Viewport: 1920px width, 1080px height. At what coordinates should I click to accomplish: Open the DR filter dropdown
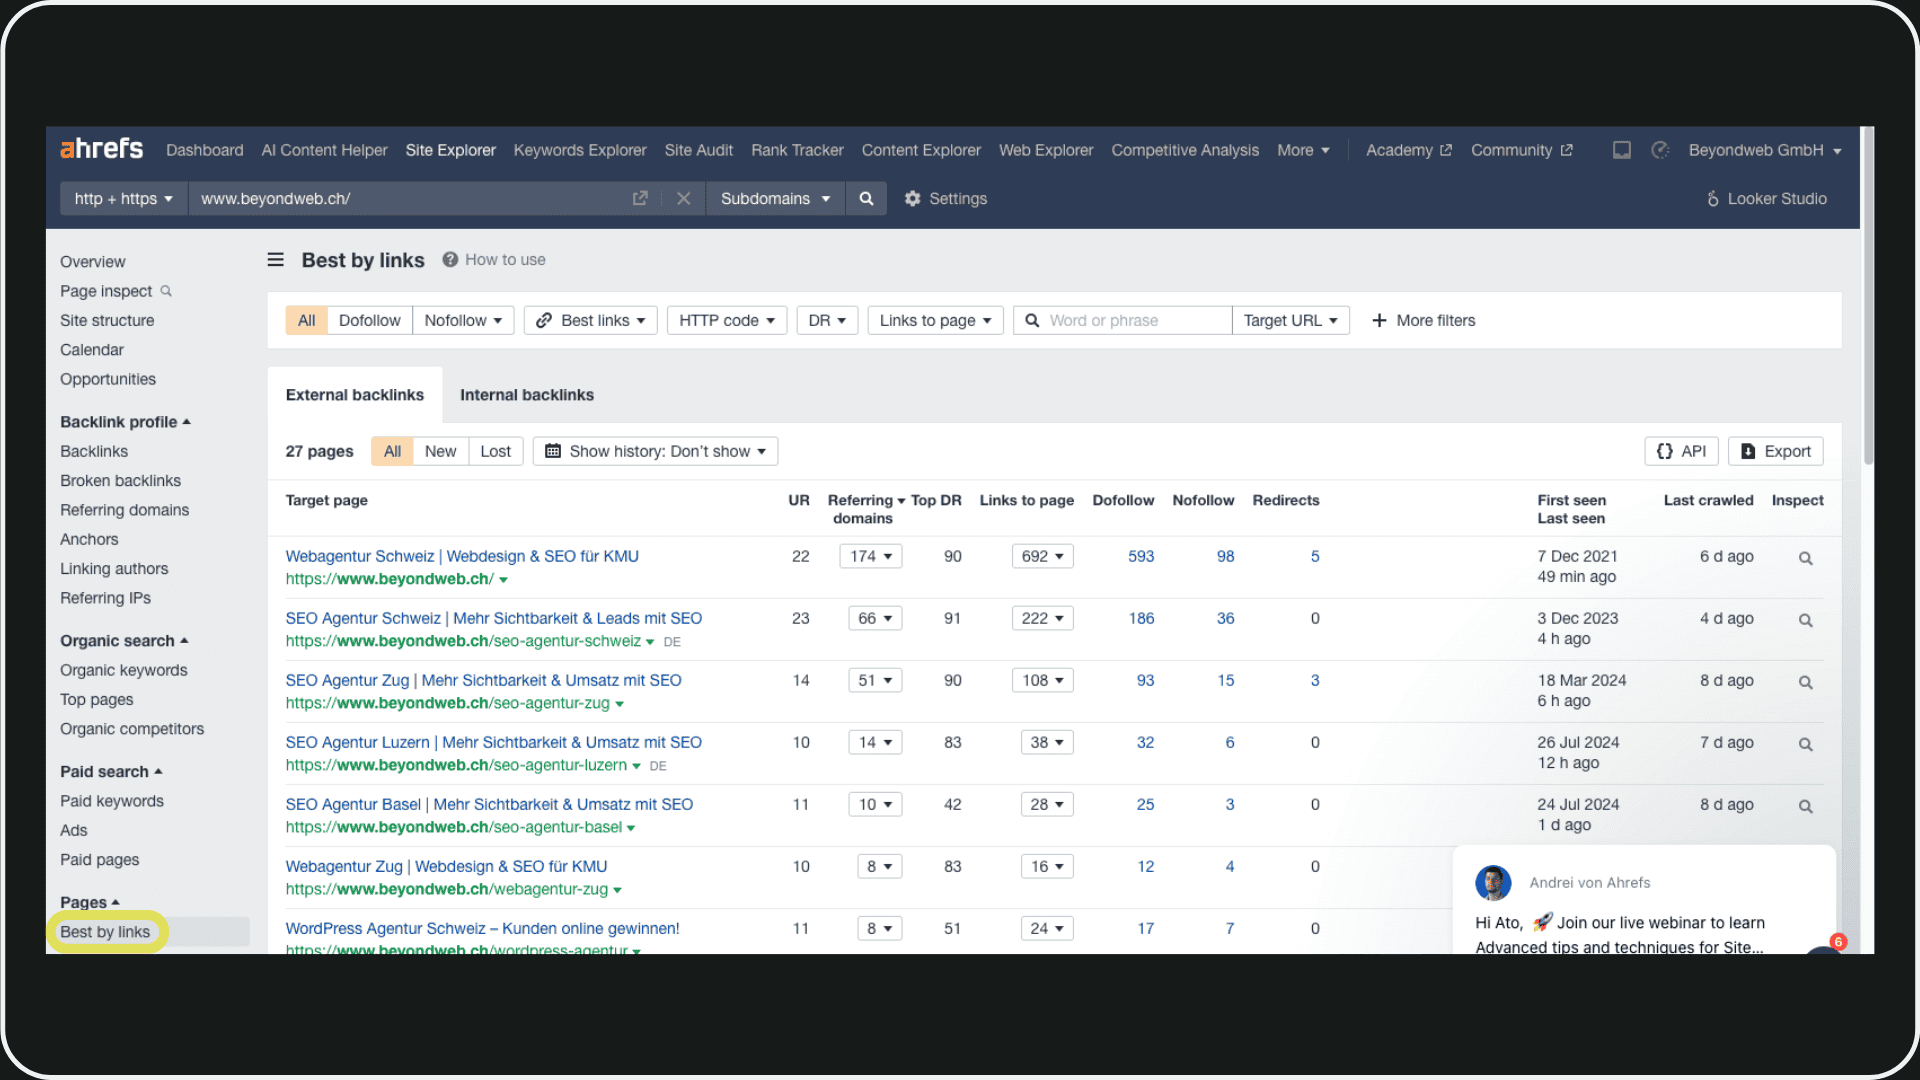tap(827, 320)
